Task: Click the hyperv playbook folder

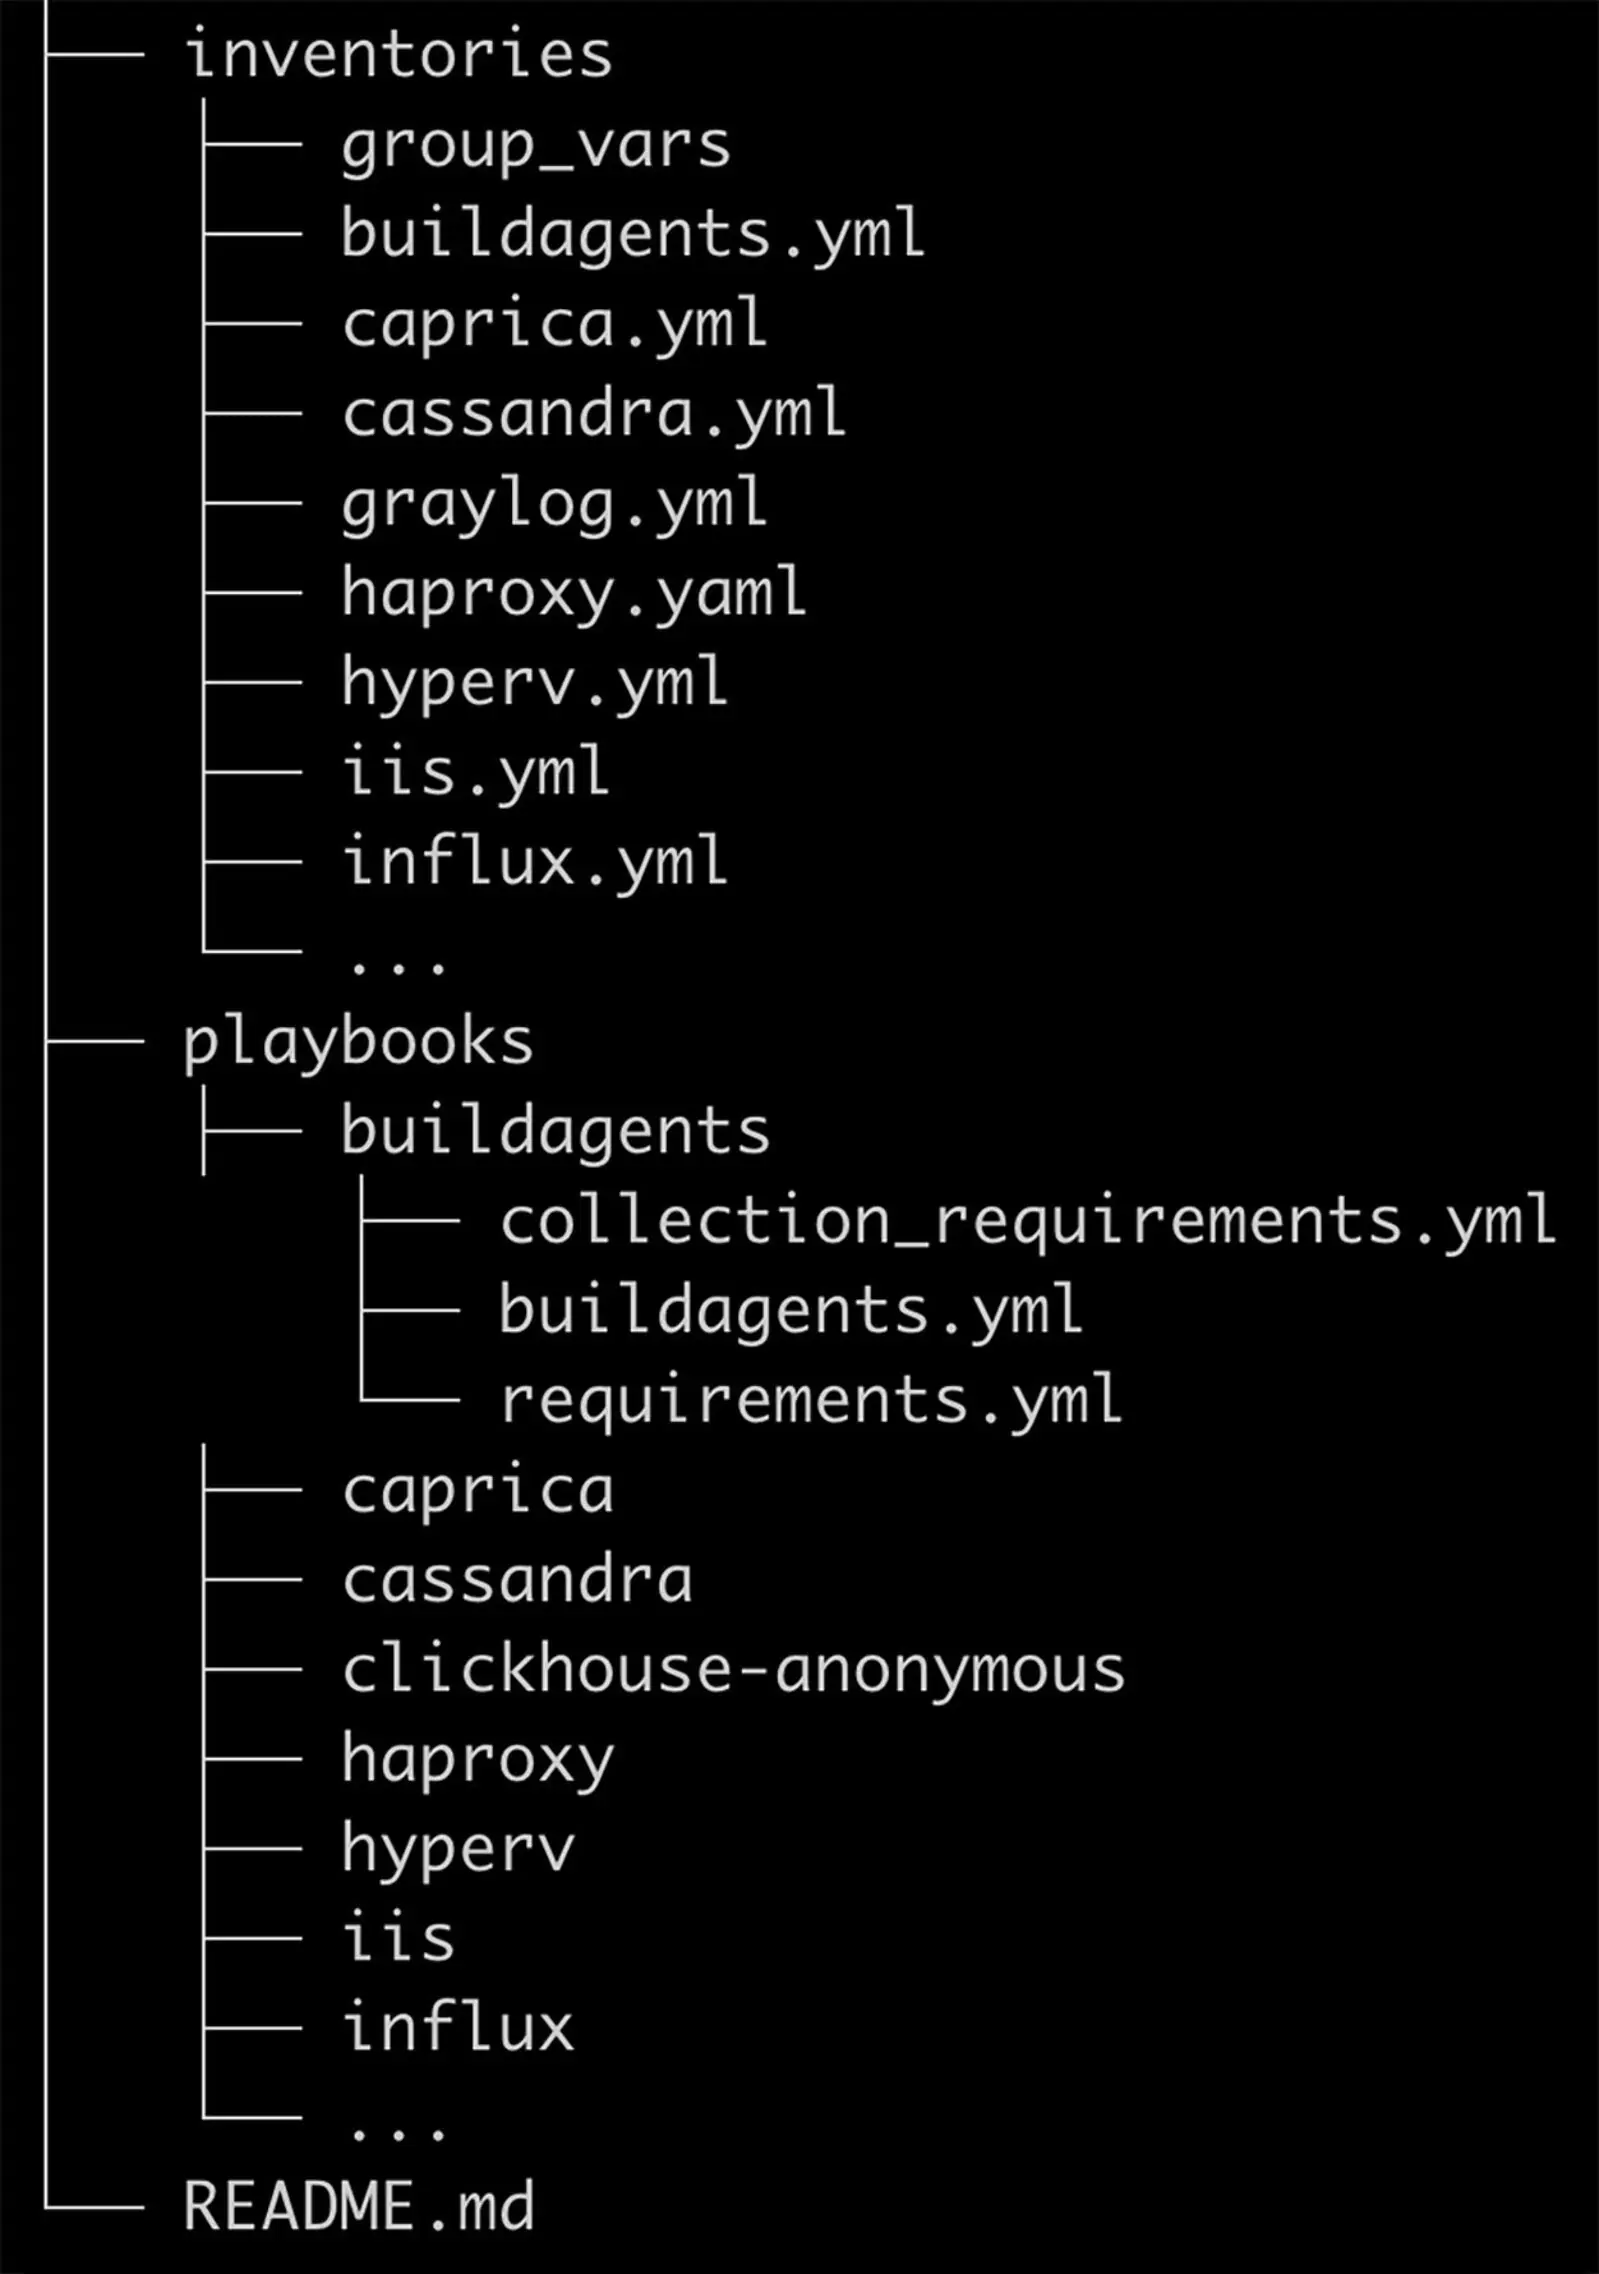Action: [x=458, y=1850]
